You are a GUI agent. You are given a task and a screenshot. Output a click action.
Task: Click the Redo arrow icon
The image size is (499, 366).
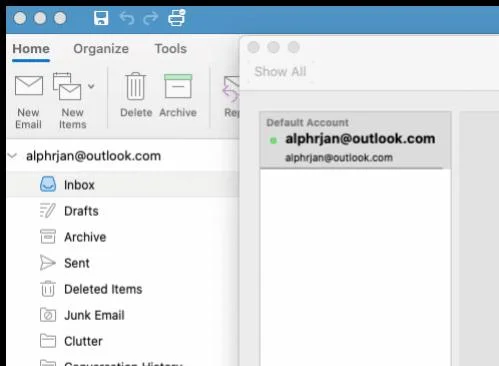coord(150,18)
